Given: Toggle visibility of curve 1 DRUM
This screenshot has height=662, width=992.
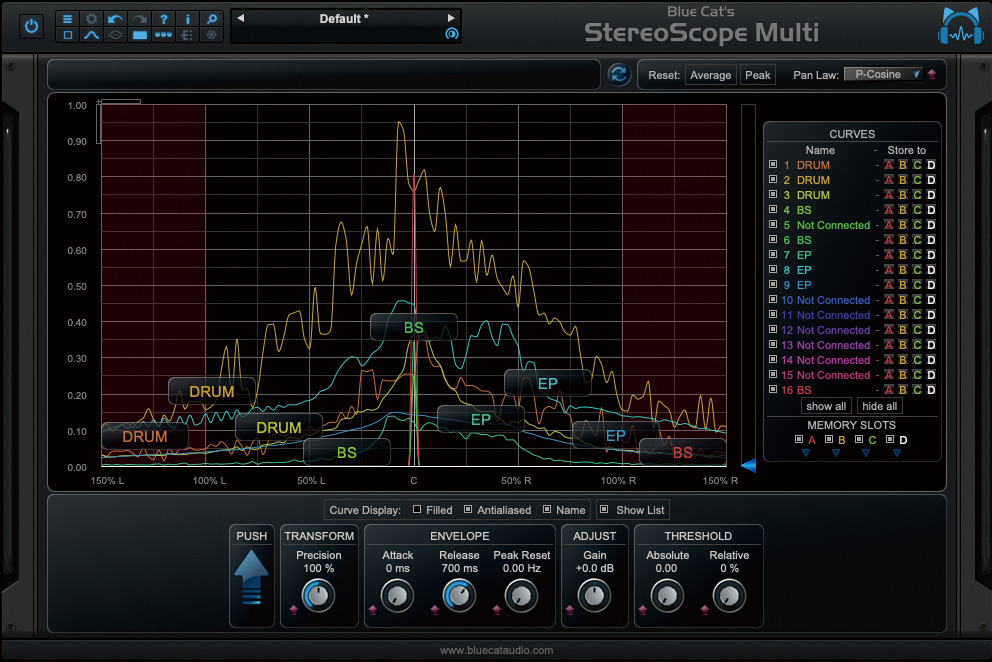Looking at the screenshot, I should pos(773,165).
